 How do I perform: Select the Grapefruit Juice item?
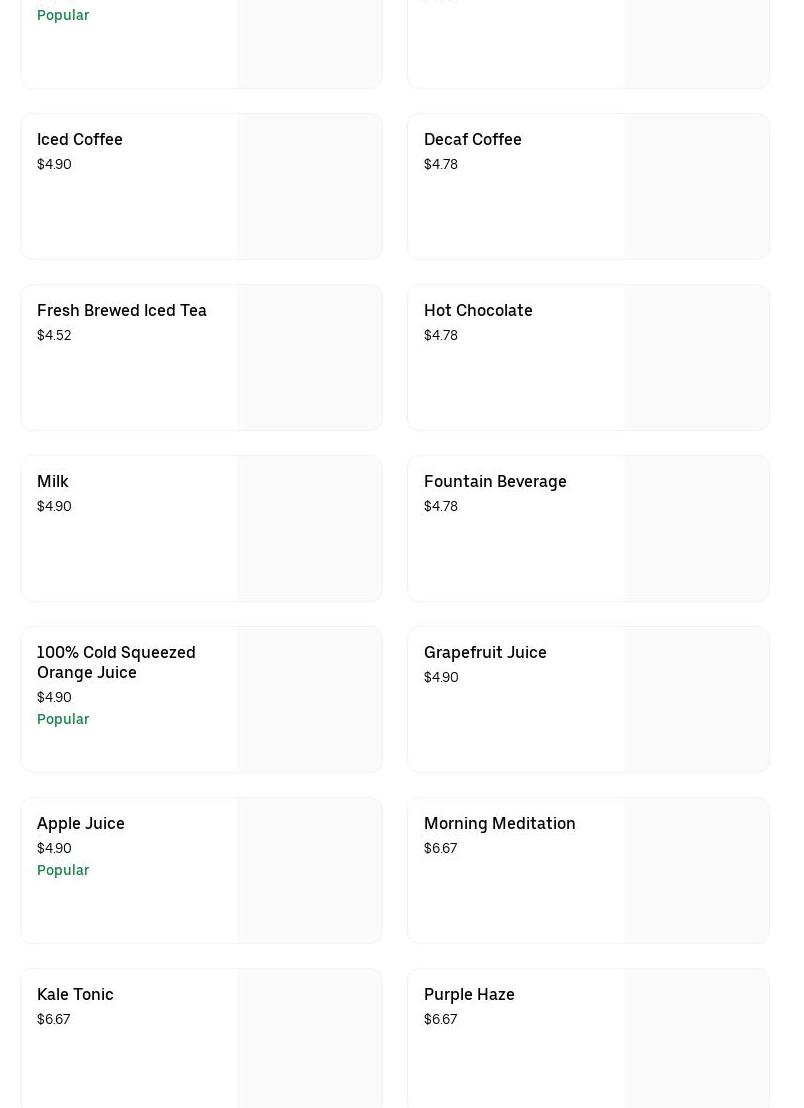485,653
